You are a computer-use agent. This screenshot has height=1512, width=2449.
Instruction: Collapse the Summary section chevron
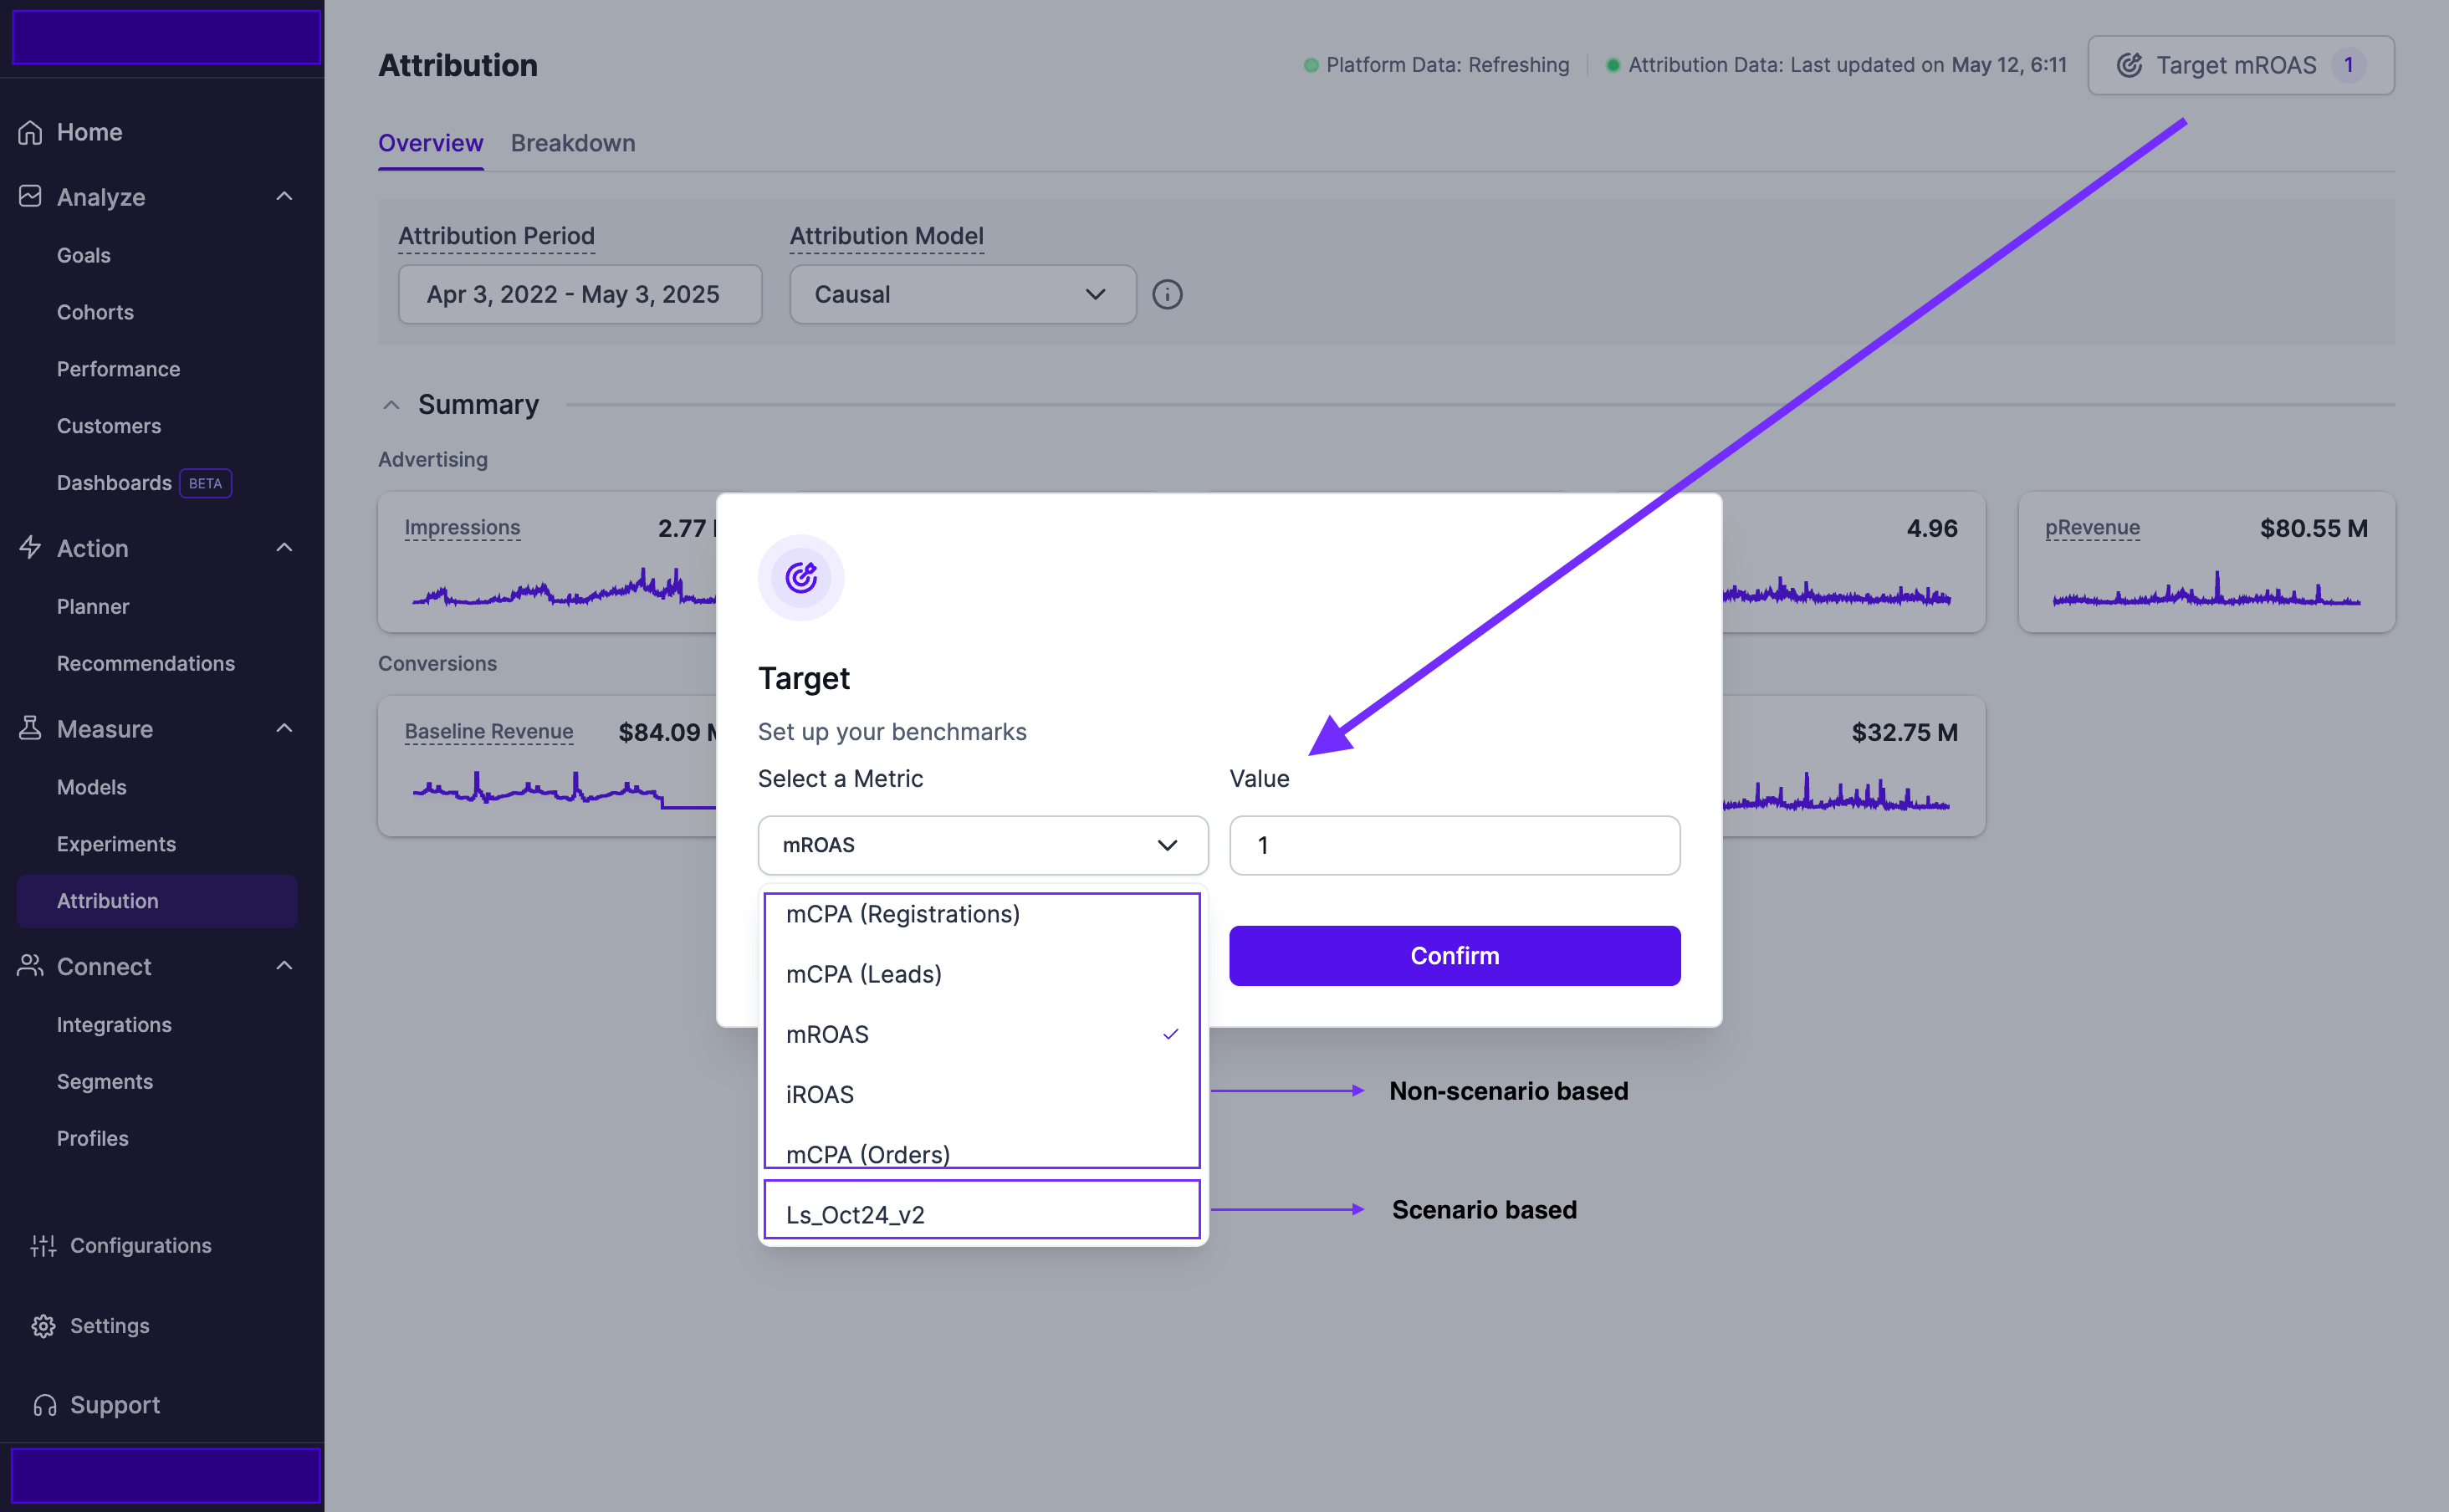(x=391, y=405)
